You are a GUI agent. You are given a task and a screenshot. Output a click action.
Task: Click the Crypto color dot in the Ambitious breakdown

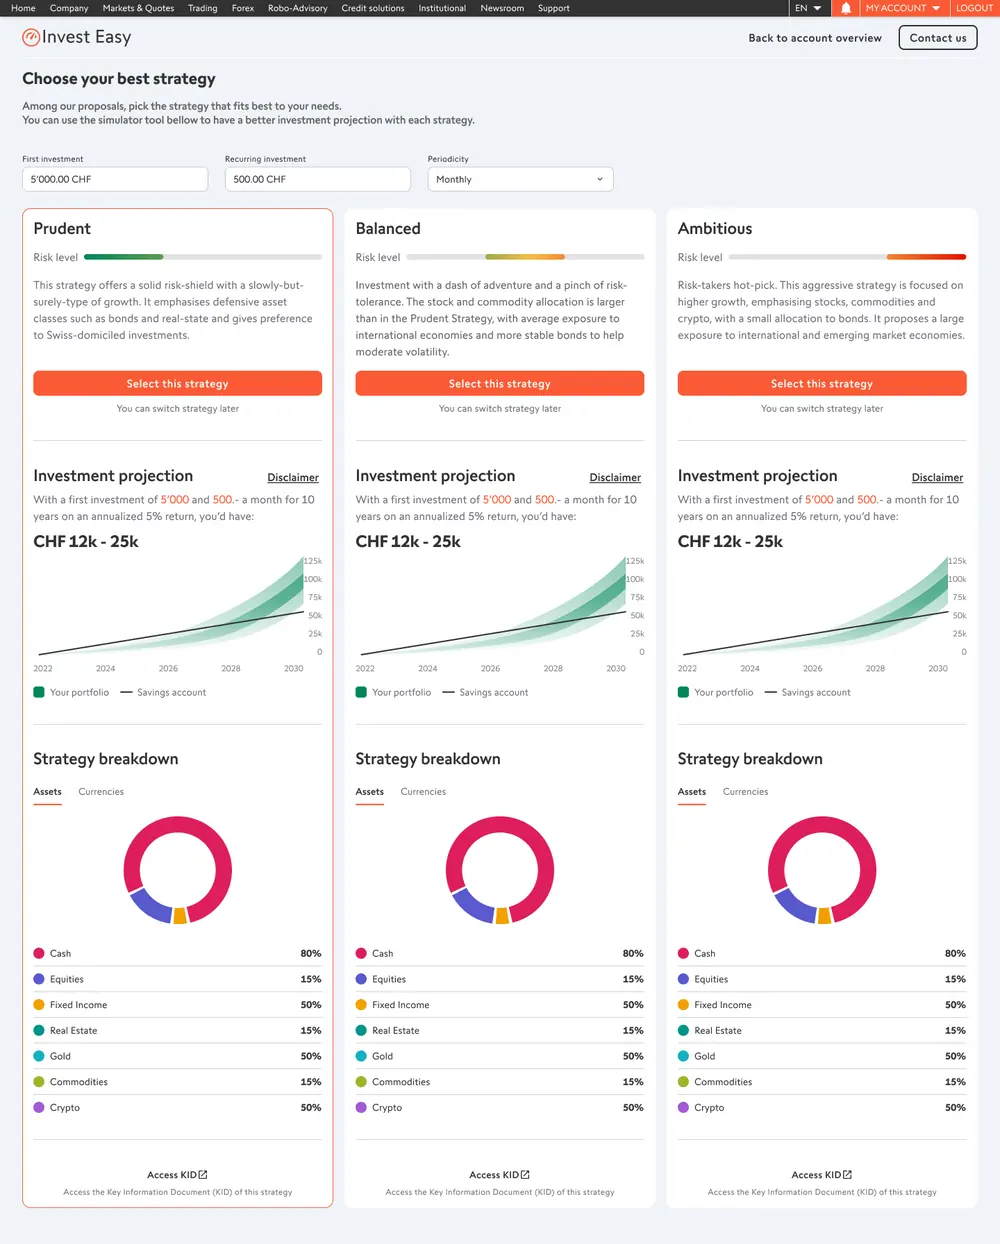coord(683,1108)
